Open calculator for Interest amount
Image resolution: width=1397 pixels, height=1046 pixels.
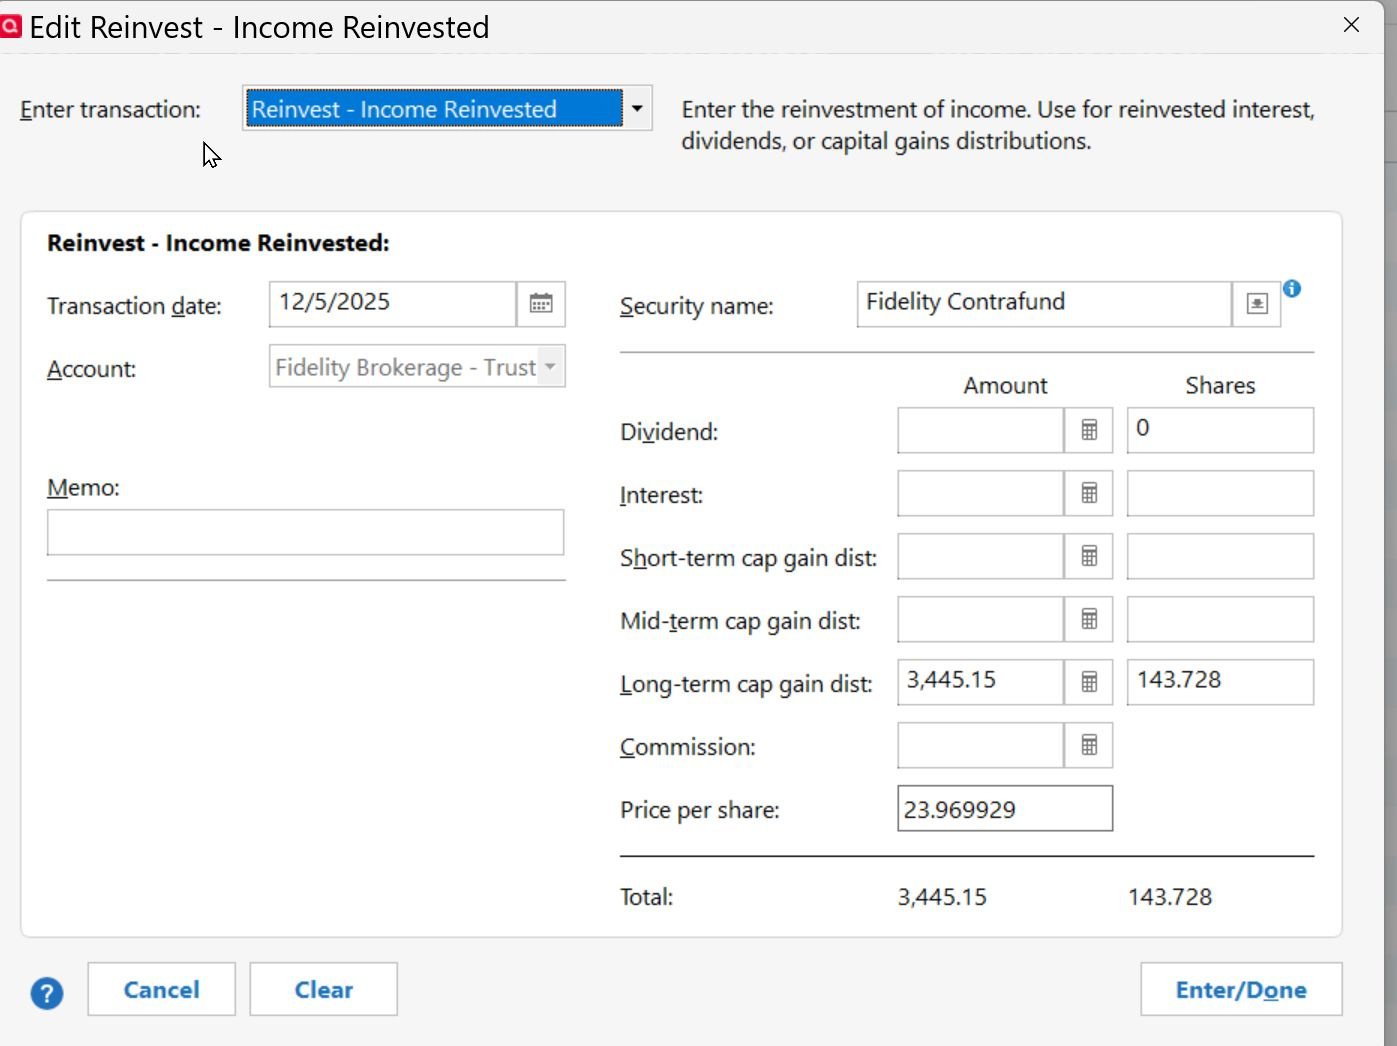point(1089,493)
